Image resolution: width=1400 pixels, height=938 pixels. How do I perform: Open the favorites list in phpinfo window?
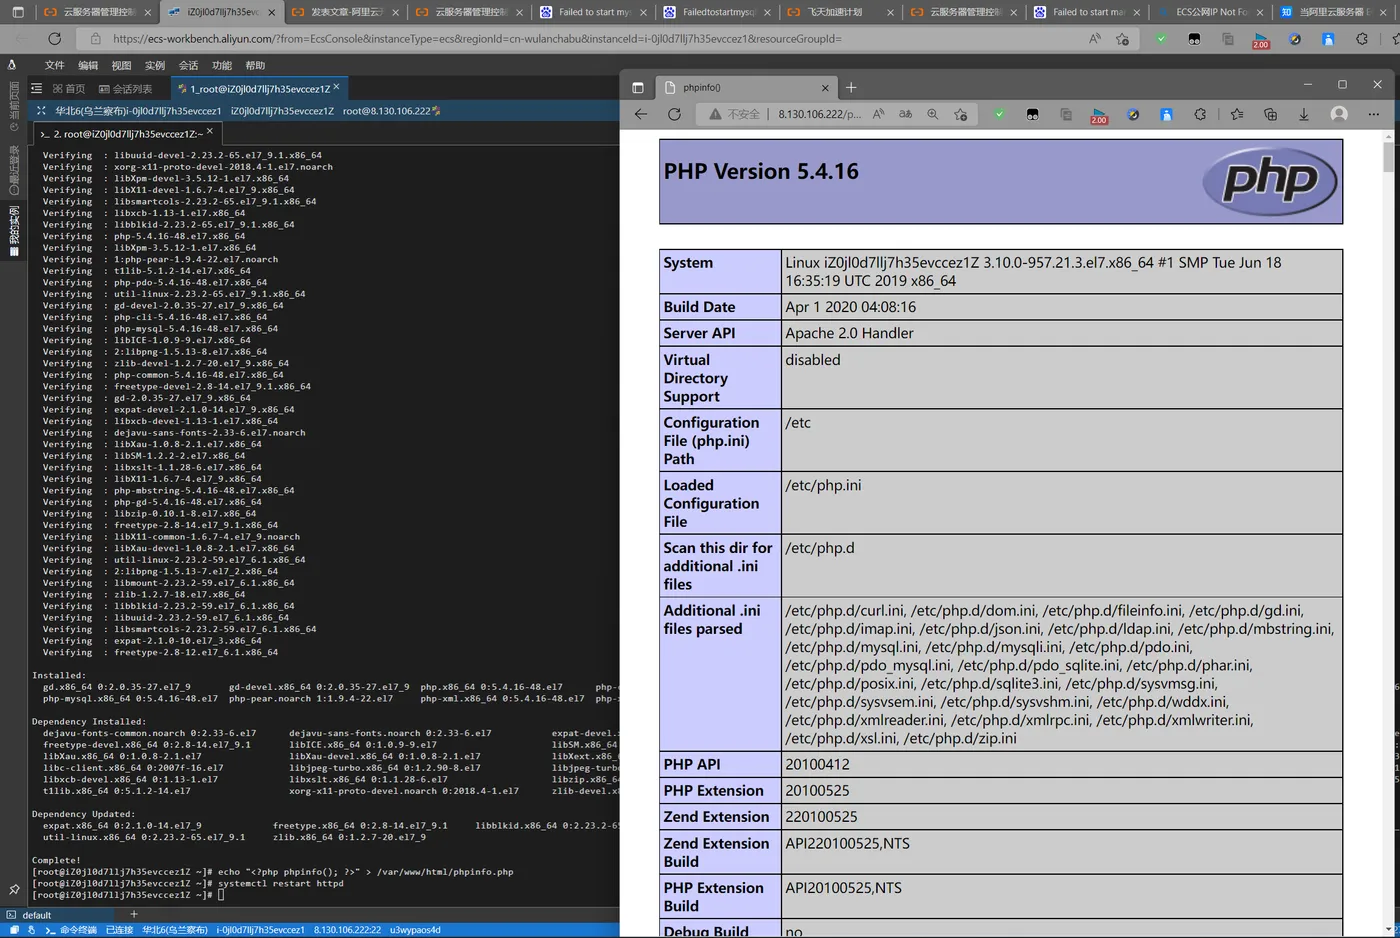(x=1237, y=114)
